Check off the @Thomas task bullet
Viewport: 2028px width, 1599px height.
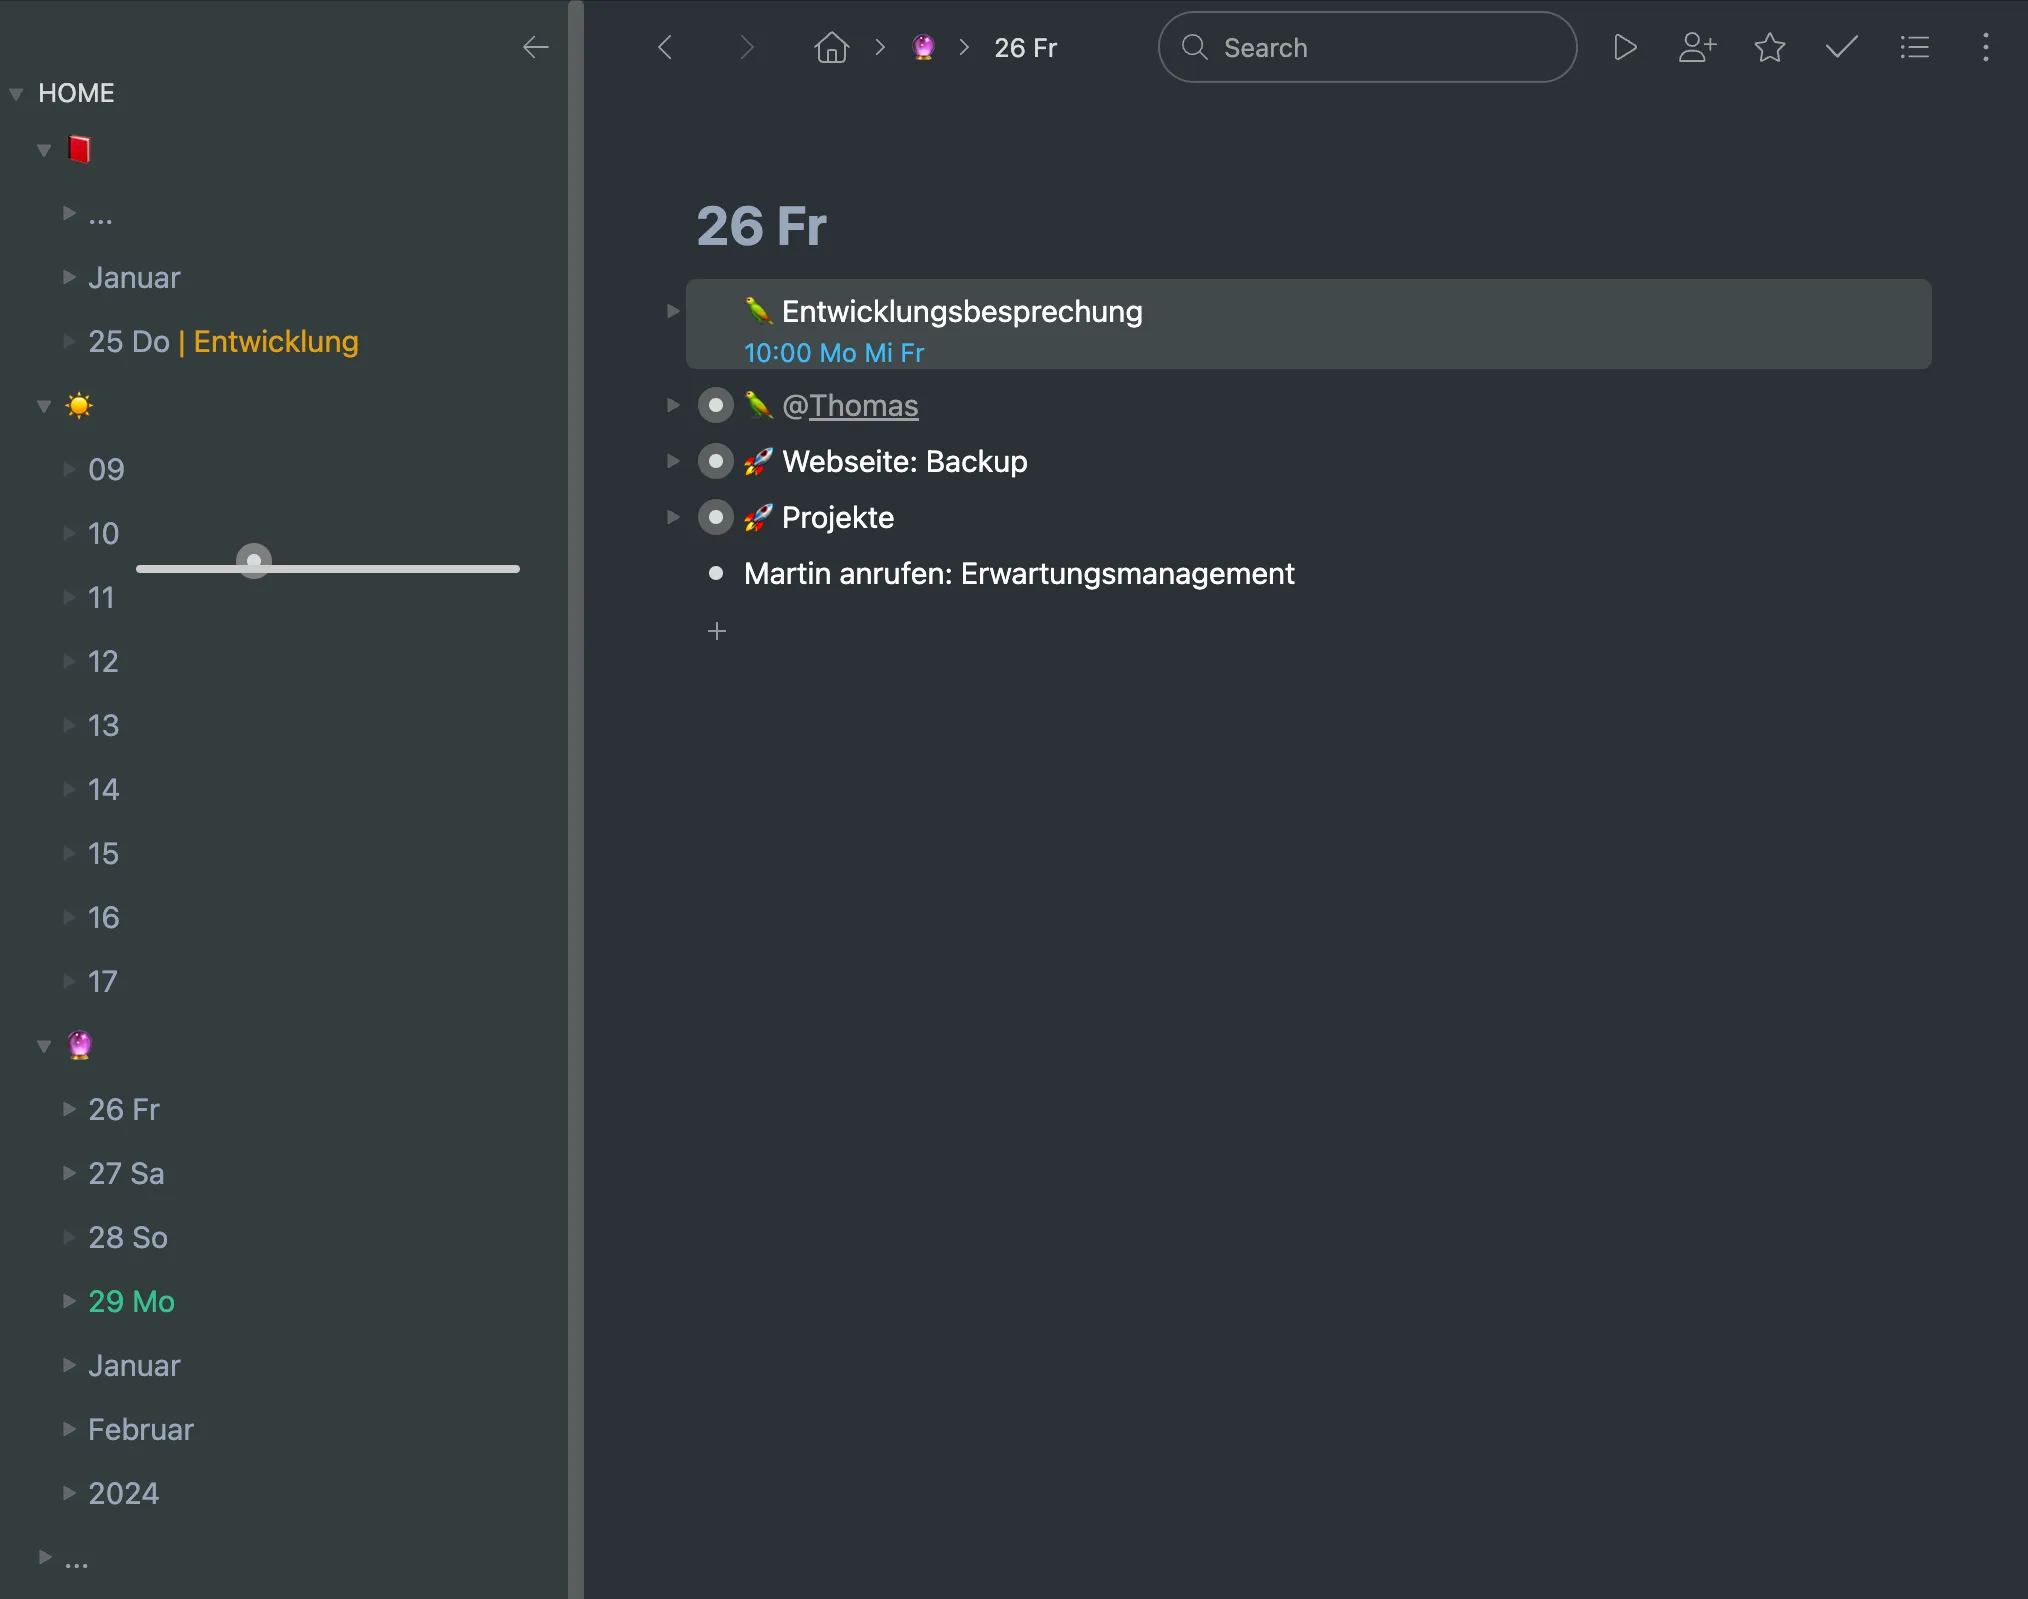pyautogui.click(x=716, y=405)
